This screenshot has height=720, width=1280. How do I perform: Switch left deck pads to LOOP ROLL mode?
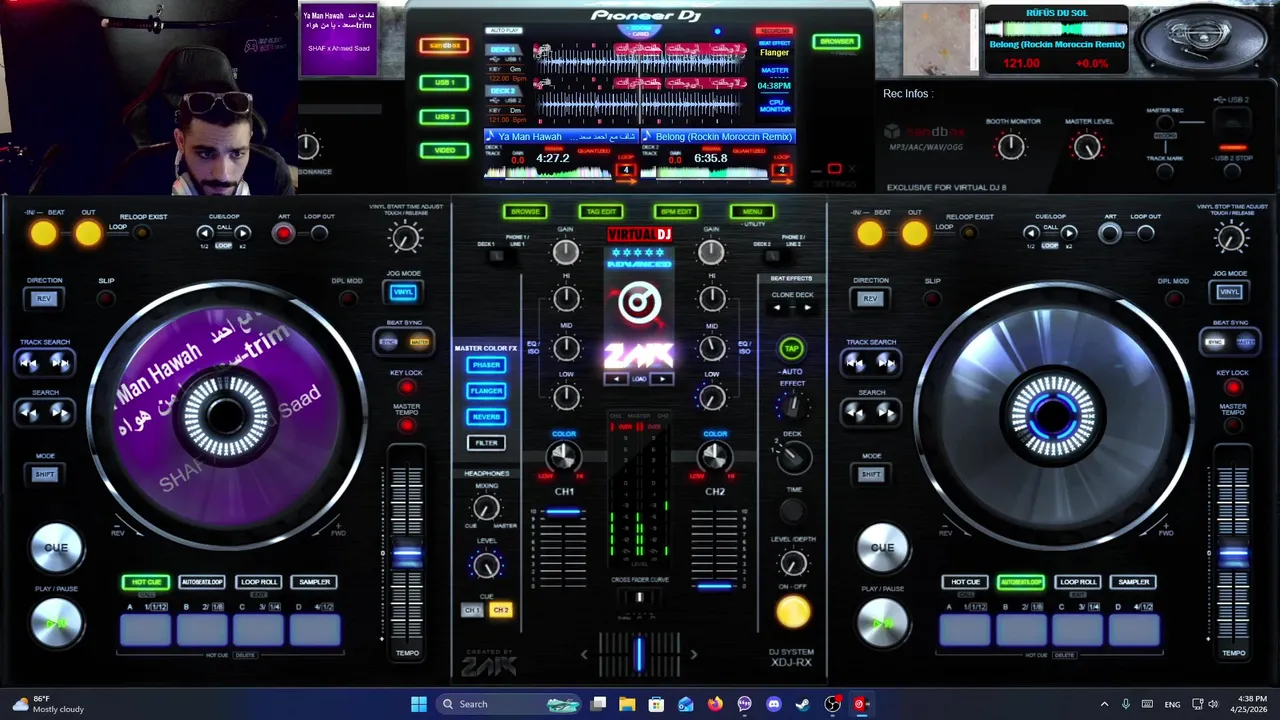258,582
